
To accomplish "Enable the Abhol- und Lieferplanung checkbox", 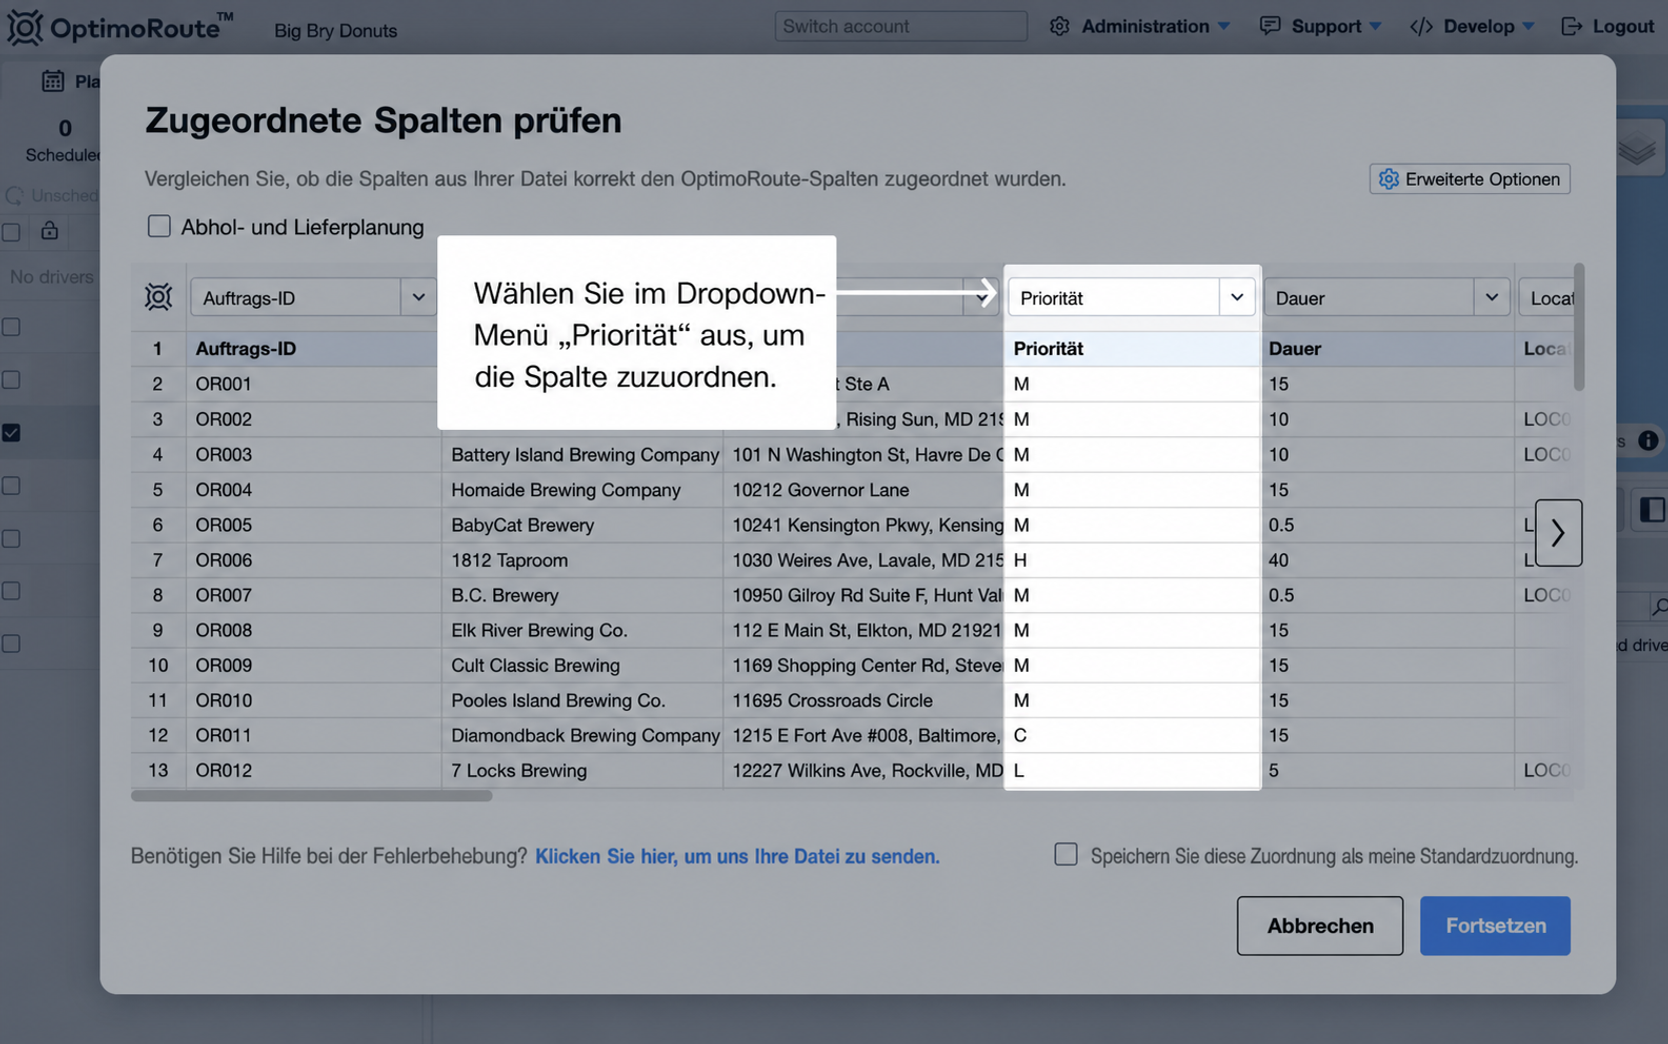I will pos(159,226).
